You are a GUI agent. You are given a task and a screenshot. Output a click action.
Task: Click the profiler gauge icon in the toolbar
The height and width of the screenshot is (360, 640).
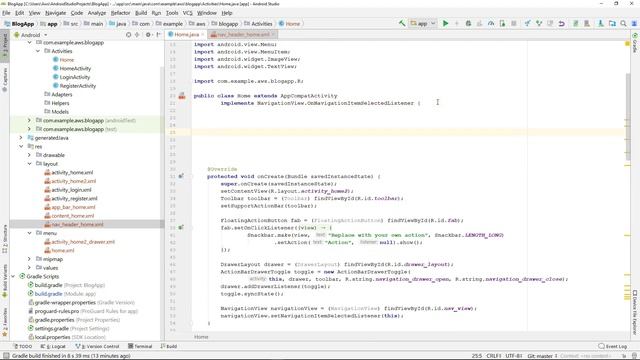point(491,24)
